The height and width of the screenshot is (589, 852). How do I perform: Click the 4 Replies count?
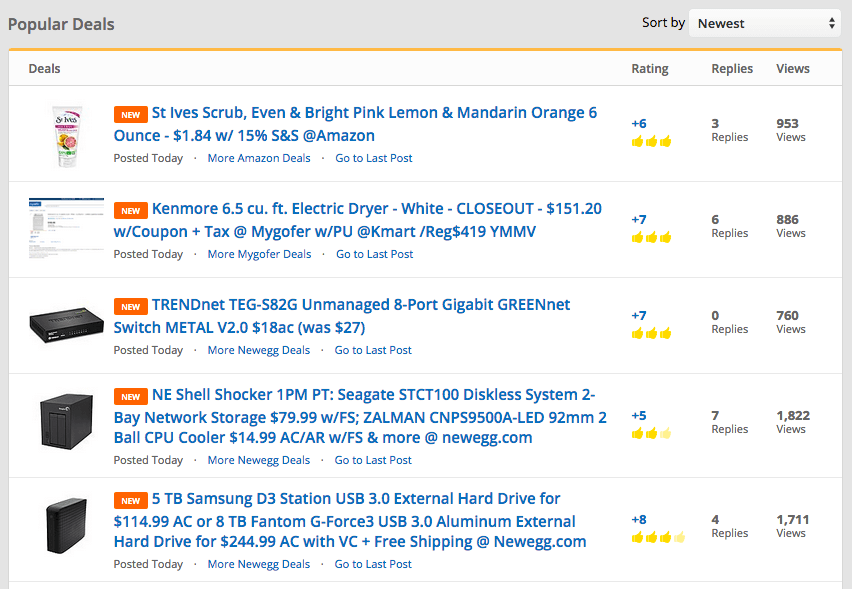tap(730, 527)
